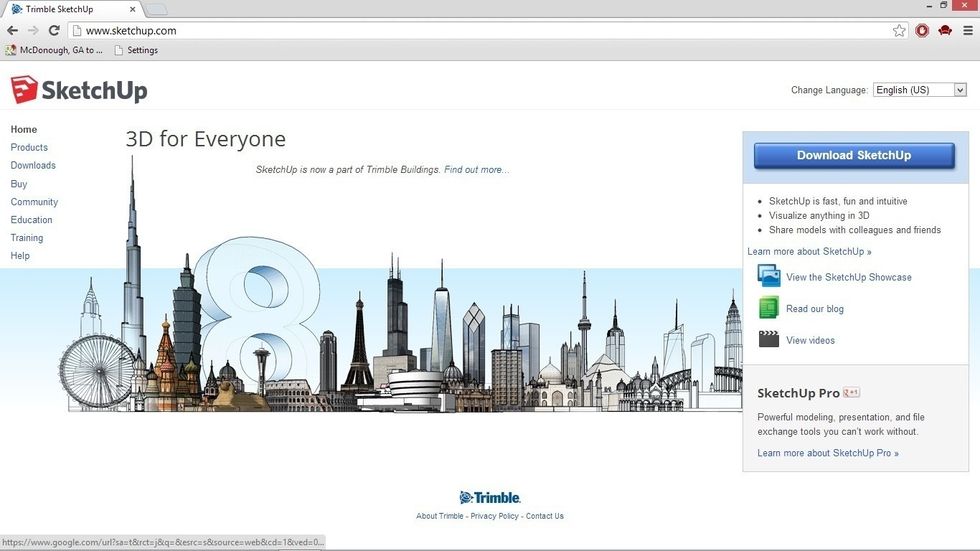
Task: Click View videos link
Action: point(810,340)
